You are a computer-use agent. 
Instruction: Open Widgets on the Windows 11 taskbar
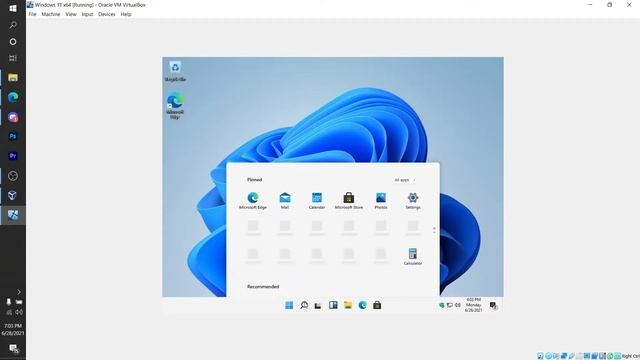(x=333, y=305)
